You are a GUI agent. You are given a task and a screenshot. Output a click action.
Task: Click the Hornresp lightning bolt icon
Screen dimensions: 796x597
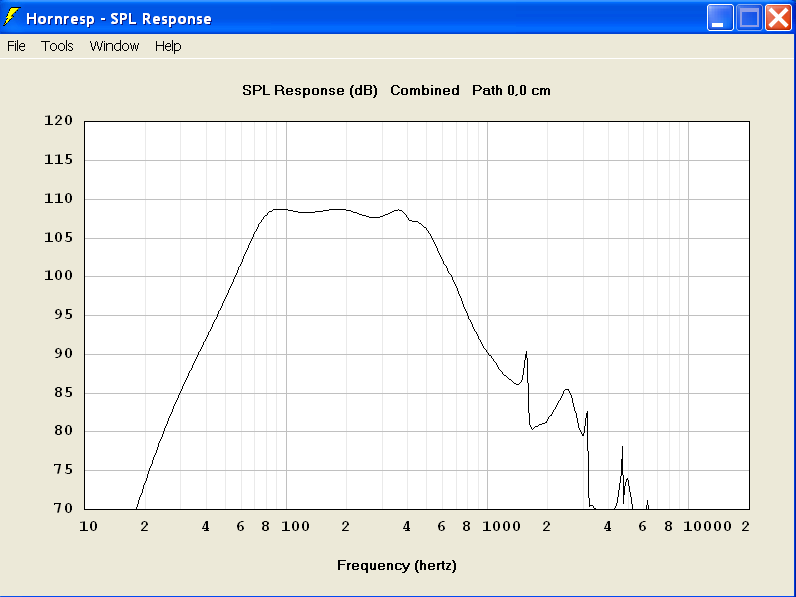coord(12,17)
